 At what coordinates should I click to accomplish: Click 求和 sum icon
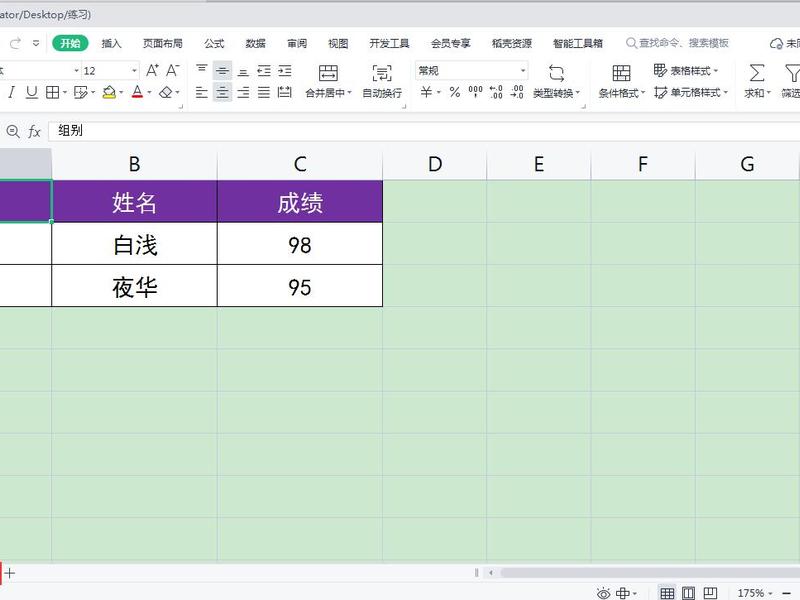pos(757,73)
